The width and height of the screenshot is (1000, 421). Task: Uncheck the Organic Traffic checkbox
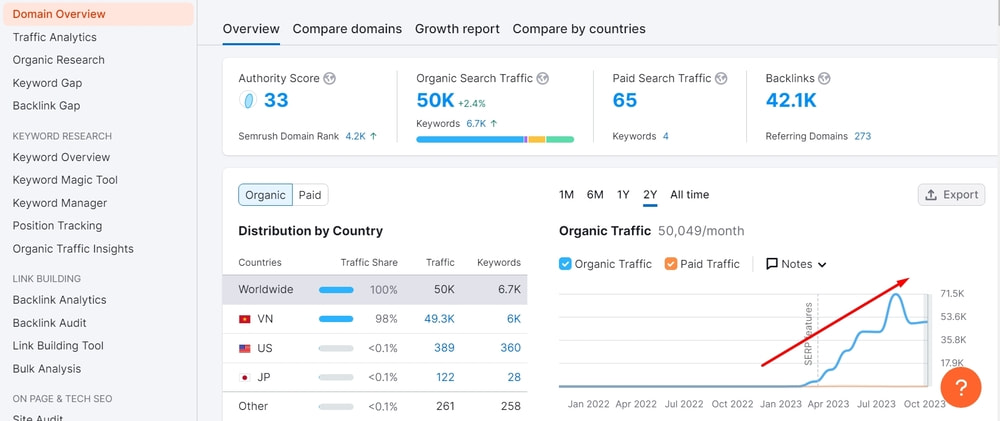pyautogui.click(x=565, y=264)
